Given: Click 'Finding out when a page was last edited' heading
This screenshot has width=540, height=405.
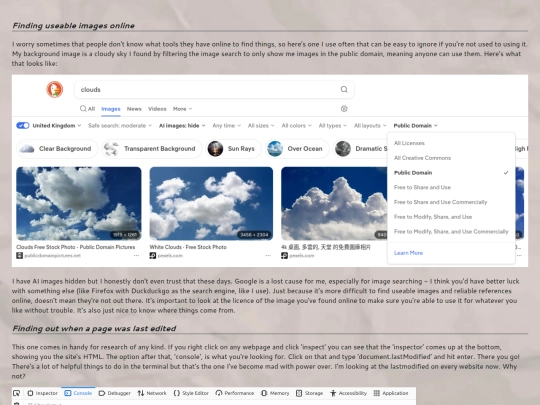Looking at the screenshot, I should point(94,328).
